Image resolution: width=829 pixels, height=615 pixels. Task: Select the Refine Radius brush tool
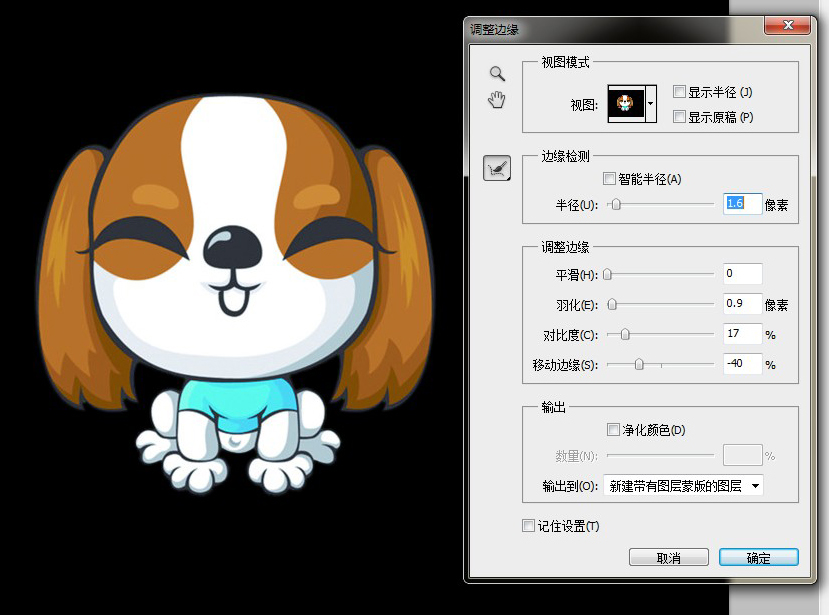click(x=497, y=168)
